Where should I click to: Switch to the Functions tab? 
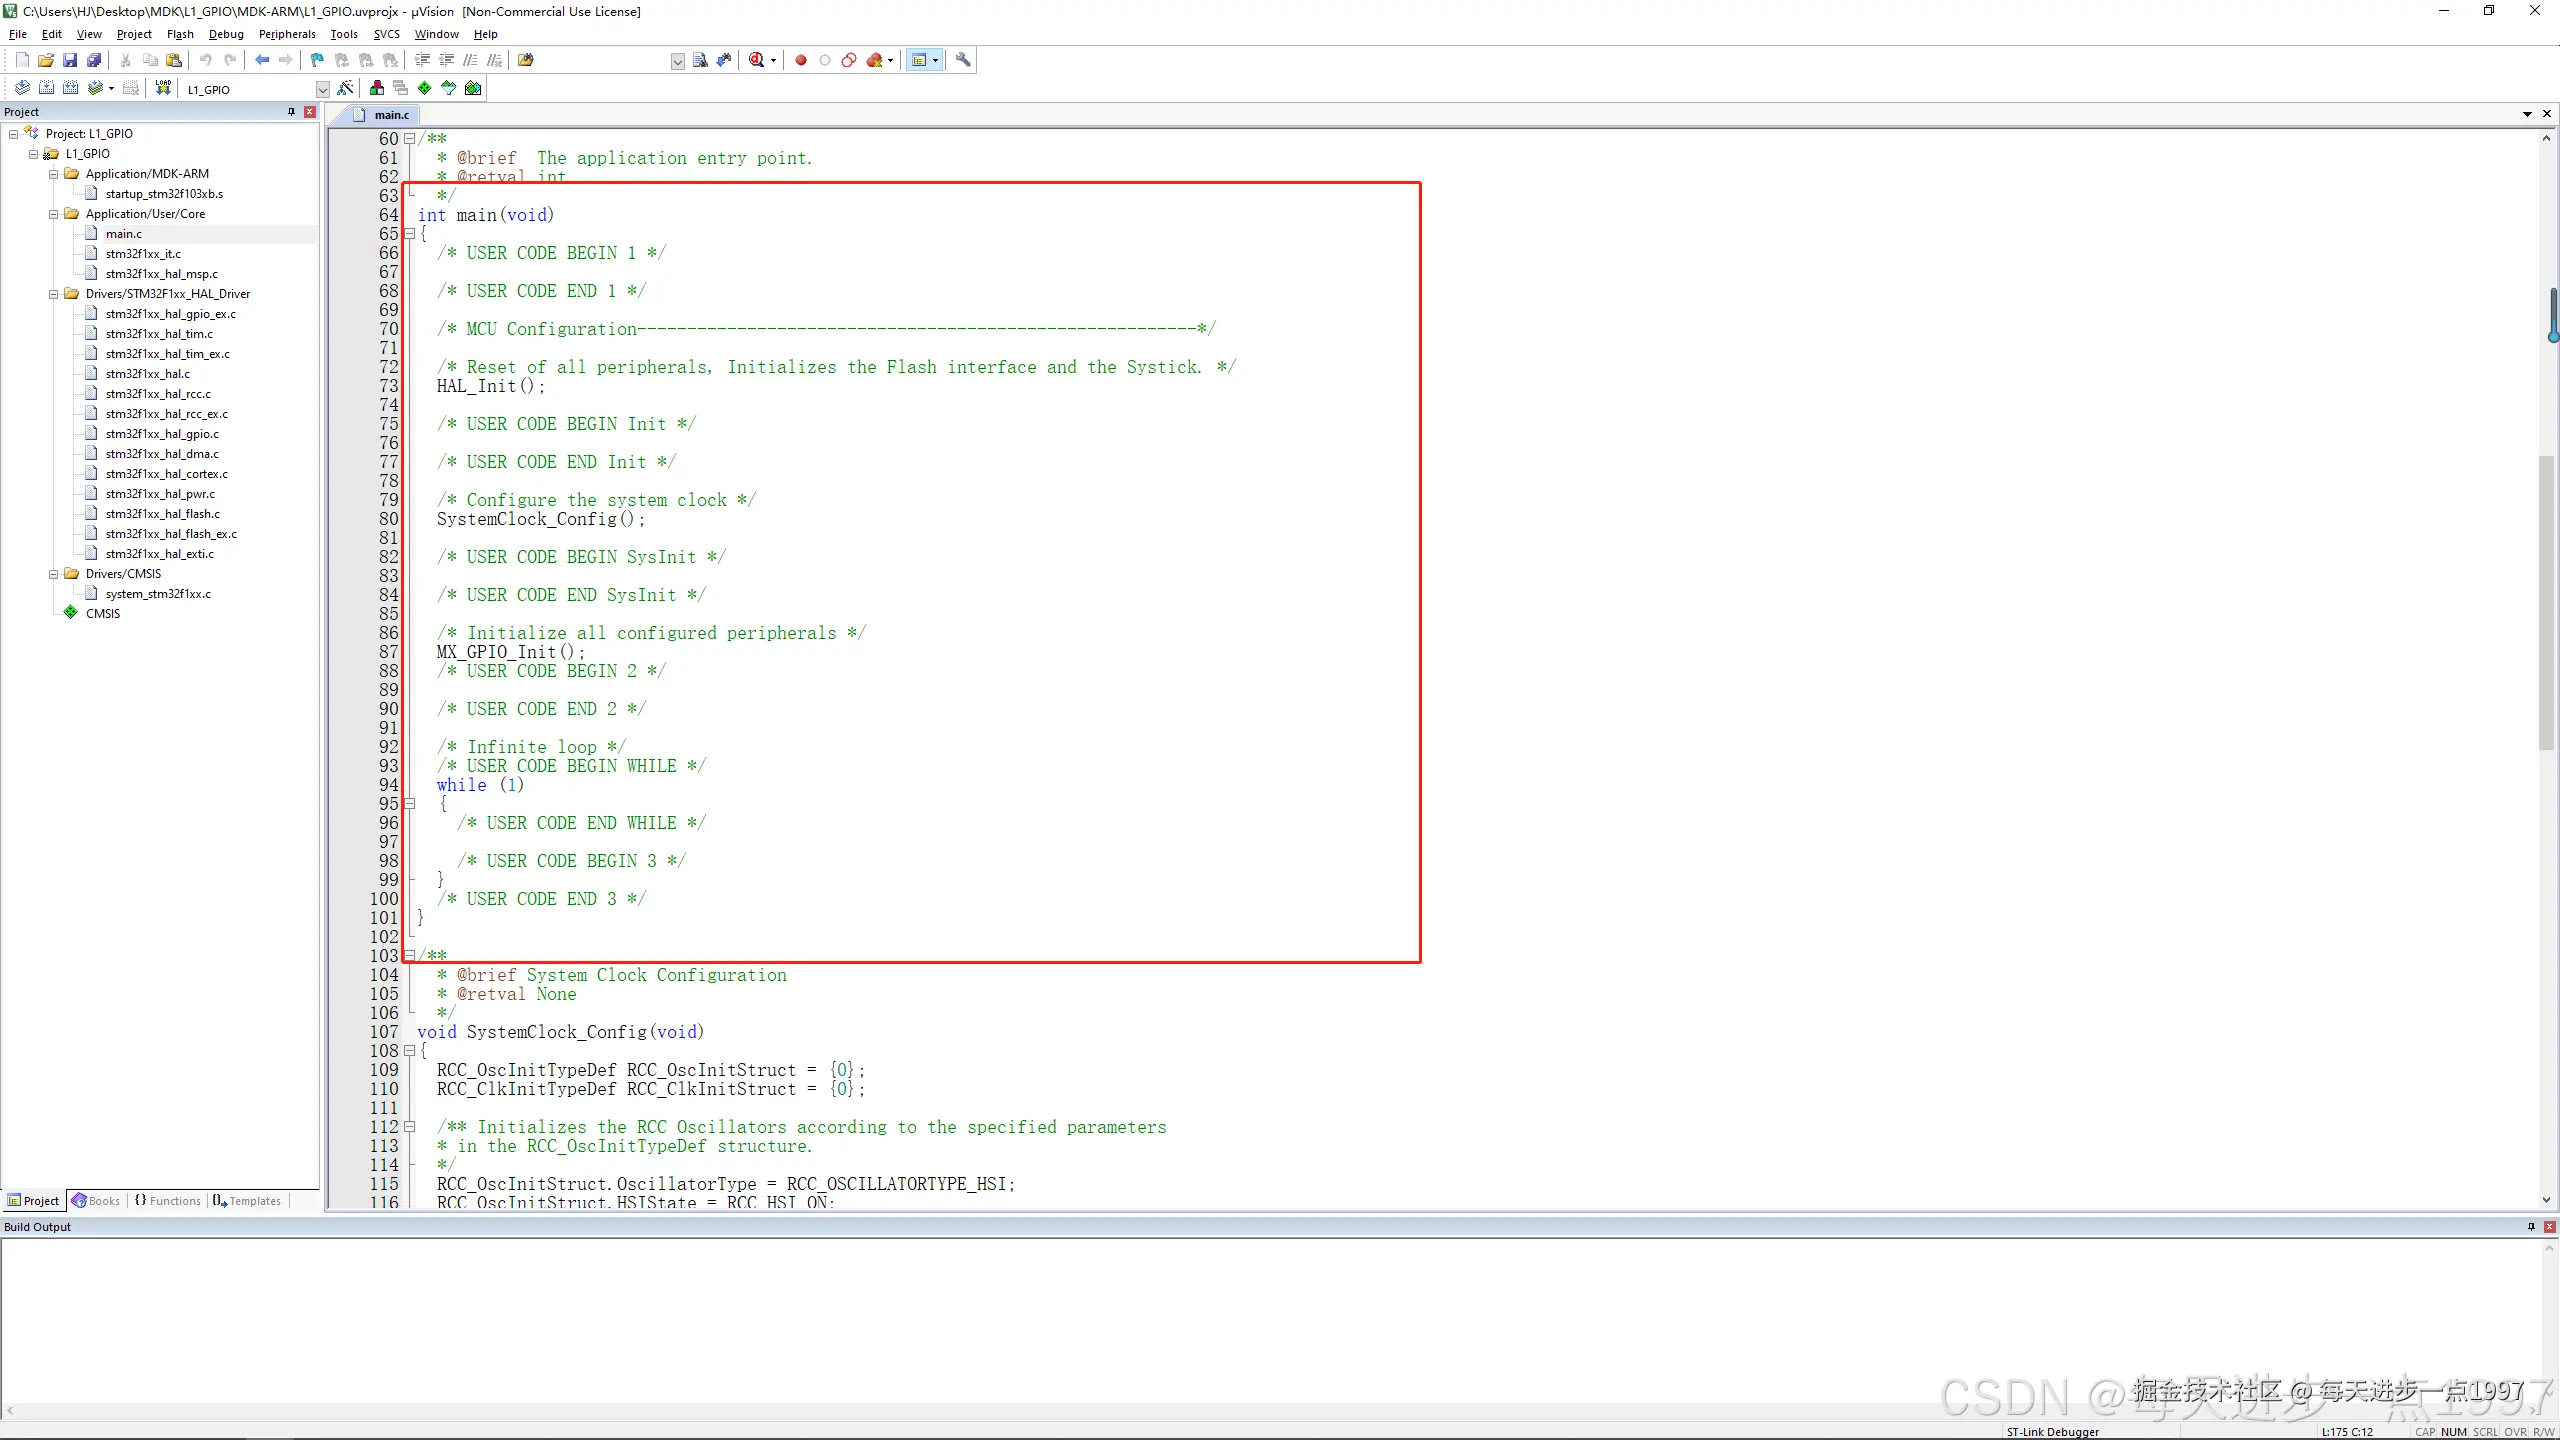168,1201
